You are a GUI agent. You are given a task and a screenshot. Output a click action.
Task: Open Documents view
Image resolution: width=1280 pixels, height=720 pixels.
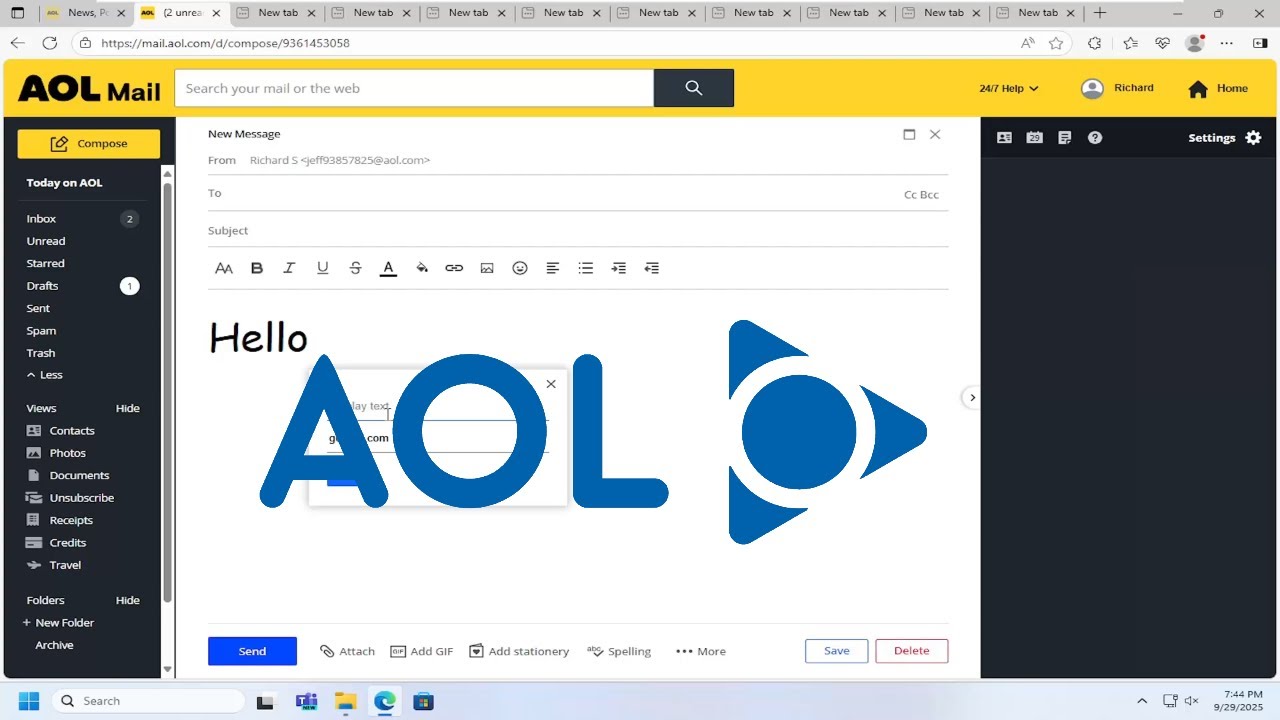click(67, 475)
